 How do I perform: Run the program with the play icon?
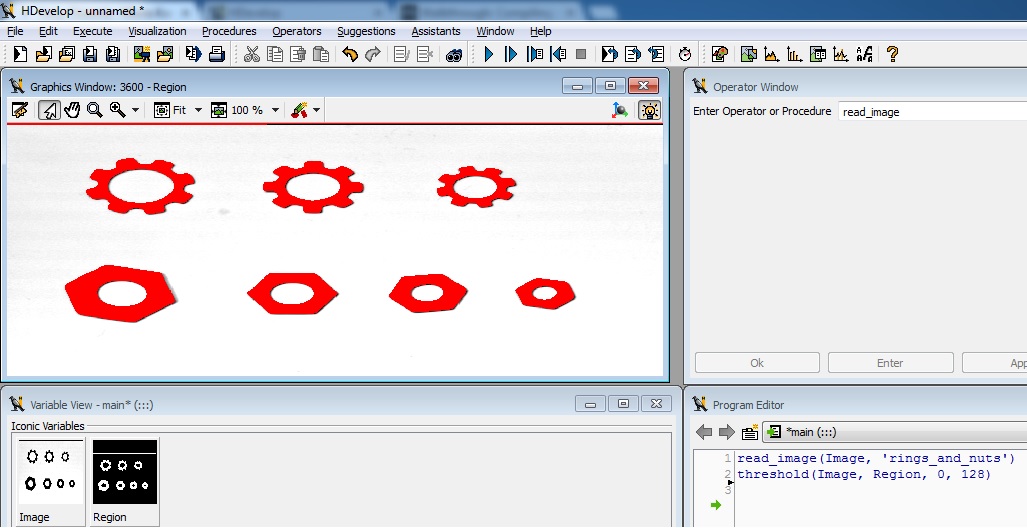(489, 54)
